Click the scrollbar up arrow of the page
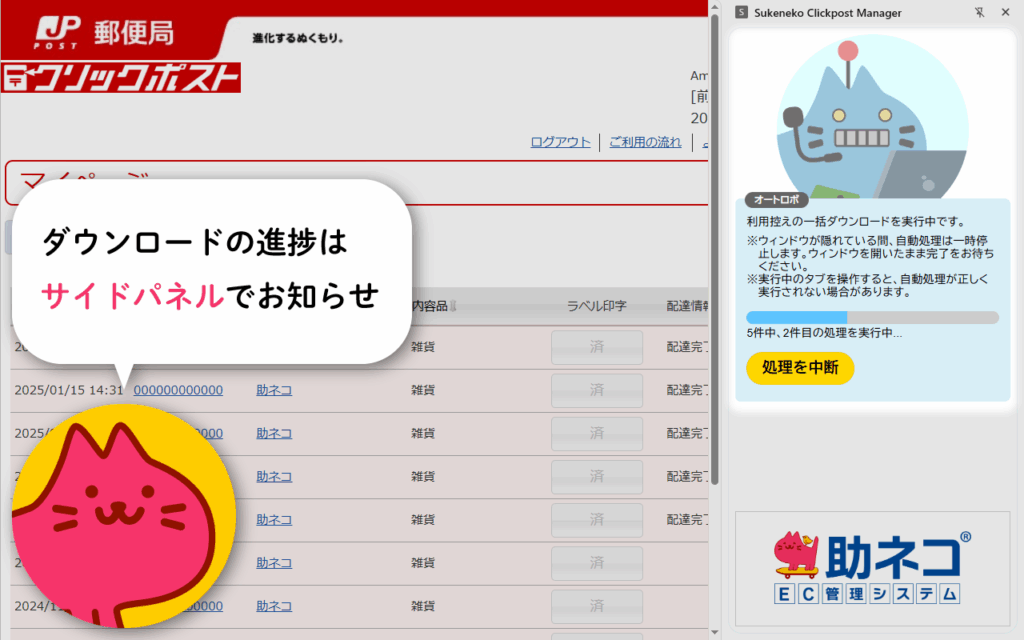Image resolution: width=1024 pixels, height=640 pixels. click(x=714, y=7)
